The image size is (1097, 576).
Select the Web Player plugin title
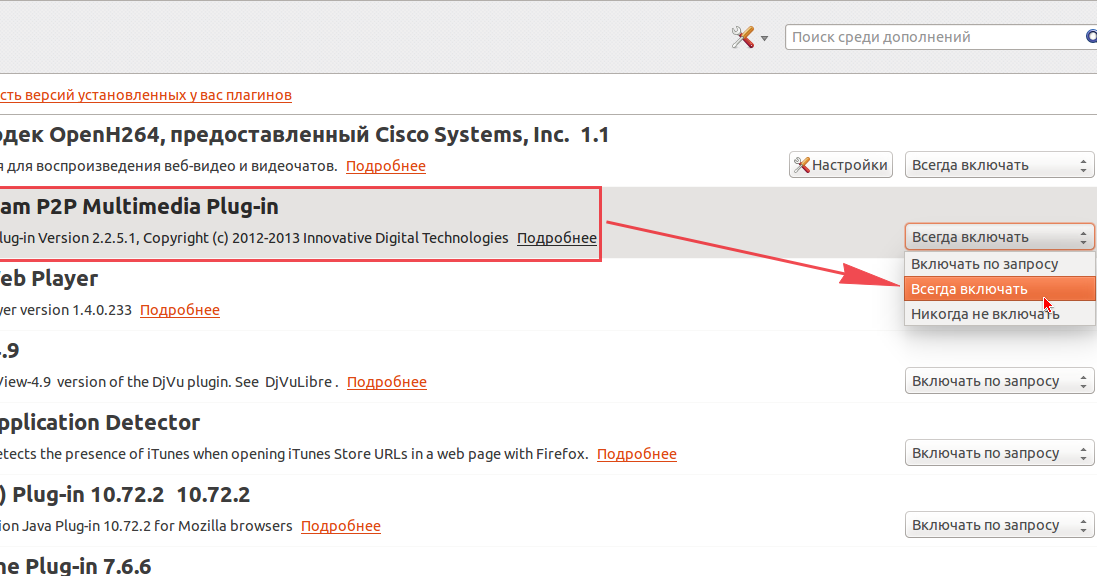[49, 279]
